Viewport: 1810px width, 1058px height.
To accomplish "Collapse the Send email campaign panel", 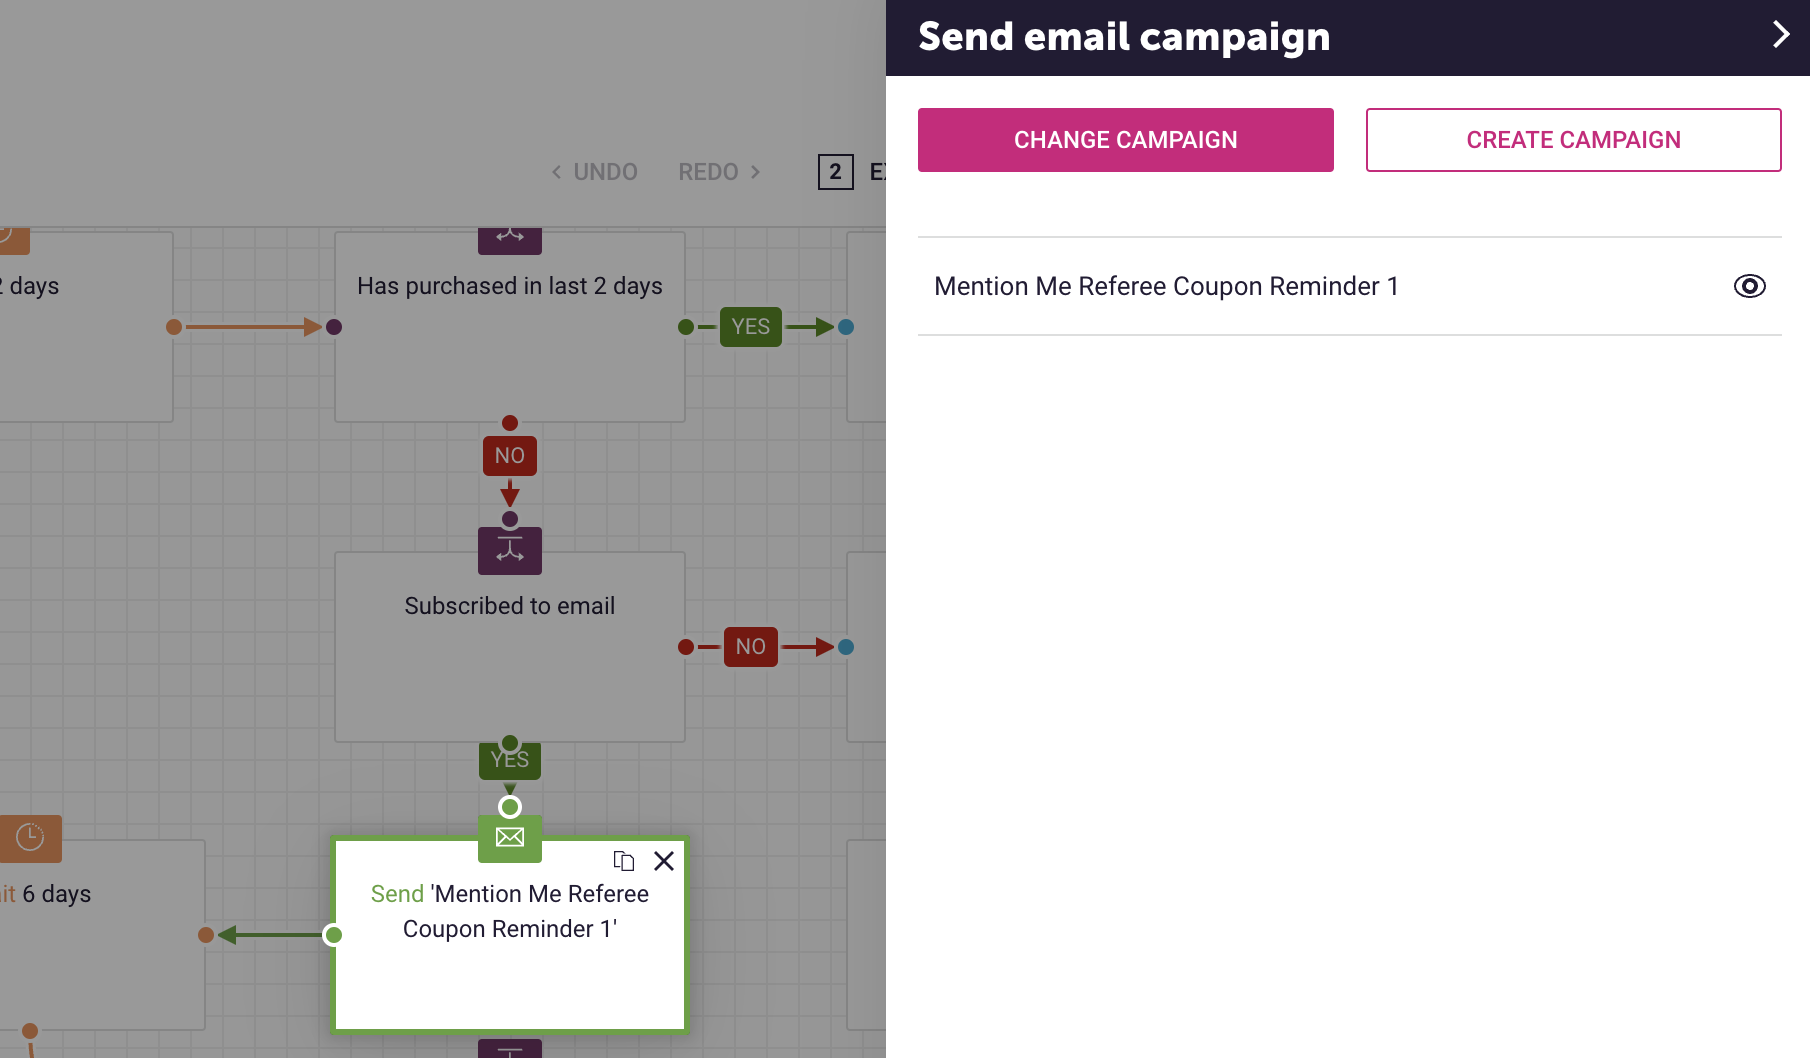I will [1780, 35].
